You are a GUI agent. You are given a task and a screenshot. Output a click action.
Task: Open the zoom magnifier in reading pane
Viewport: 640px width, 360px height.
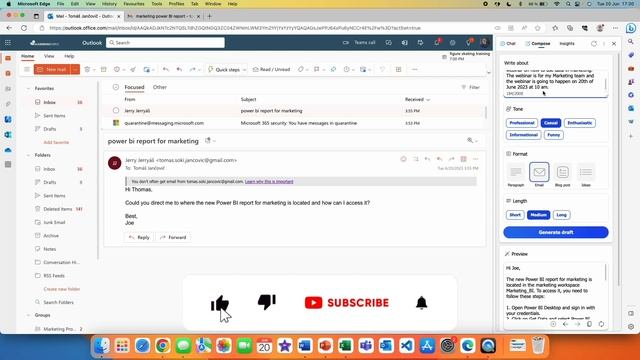[470, 140]
